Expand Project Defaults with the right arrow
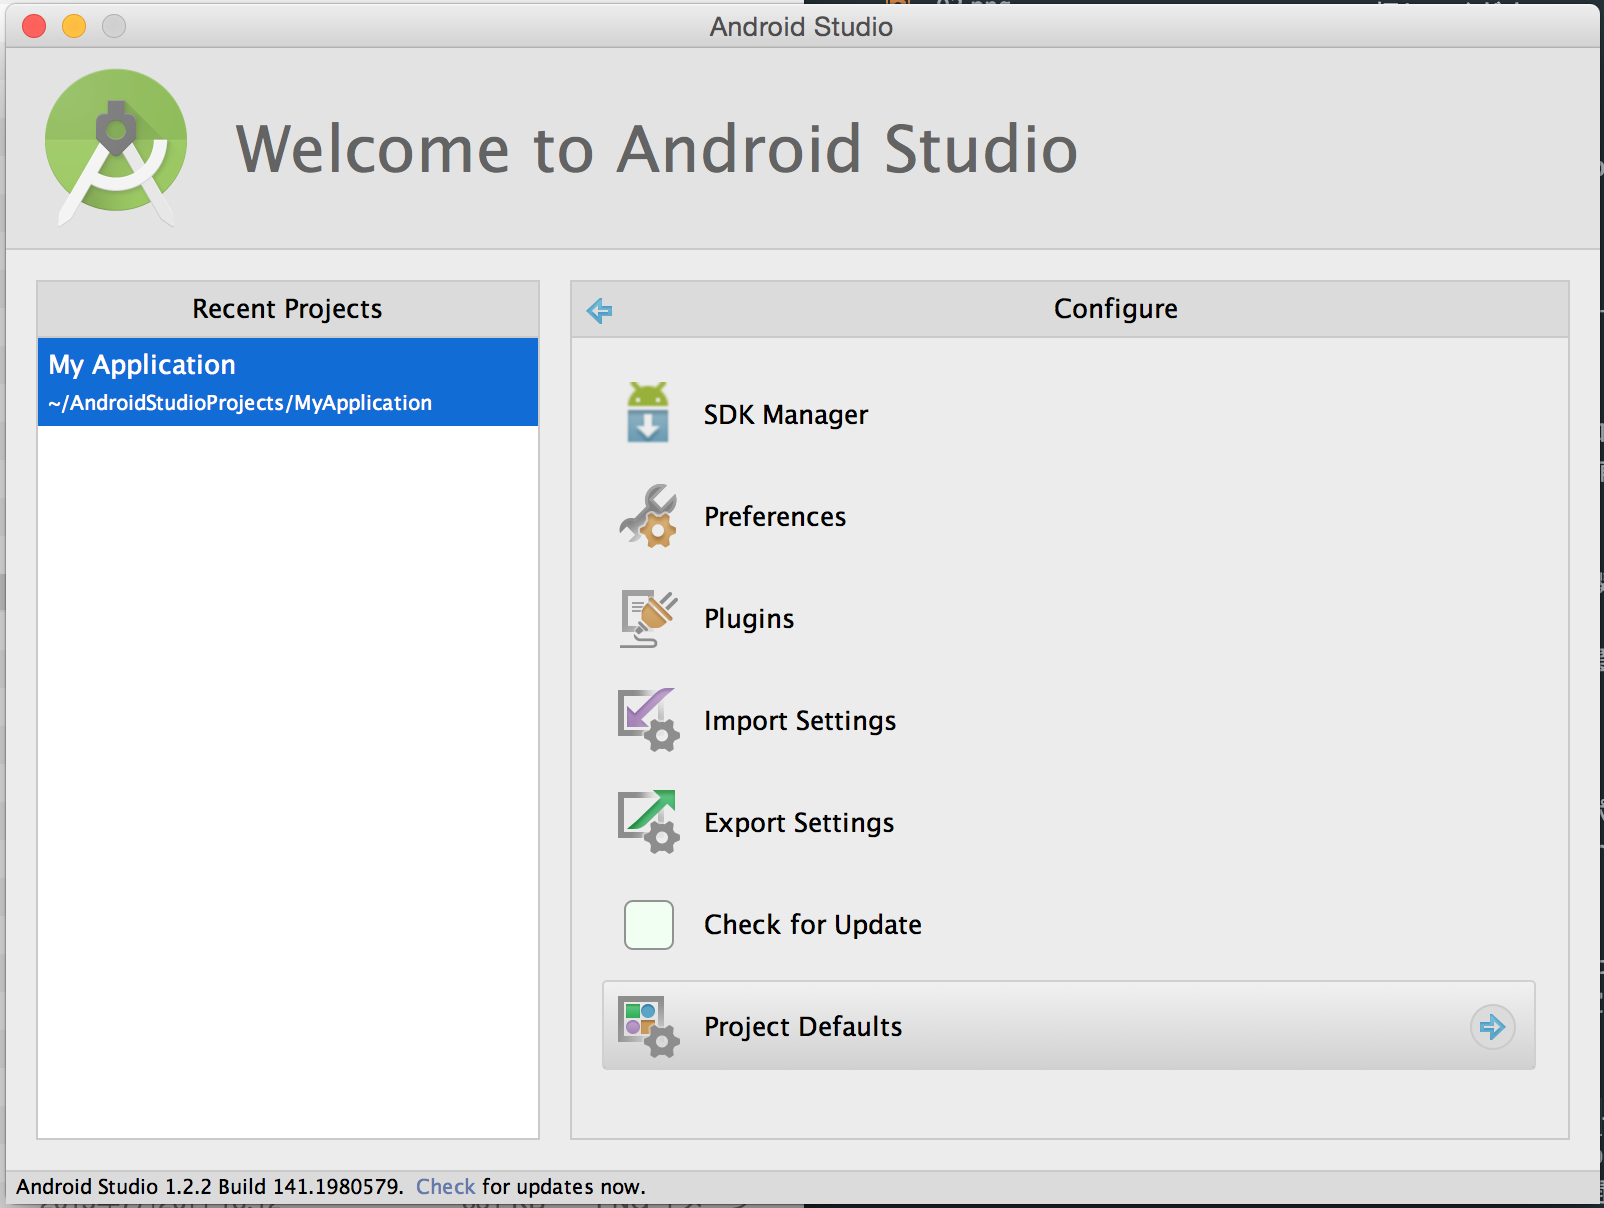The image size is (1604, 1208). click(x=1492, y=1026)
